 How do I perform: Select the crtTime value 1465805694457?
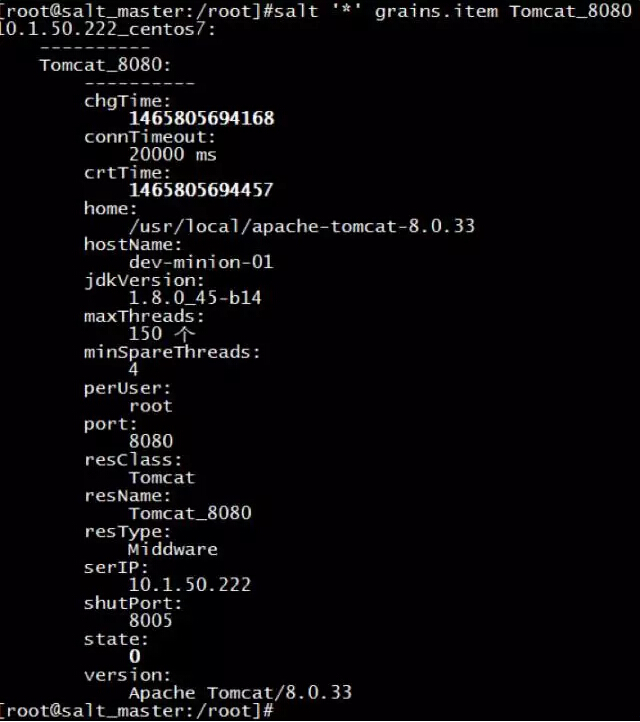[201, 190]
